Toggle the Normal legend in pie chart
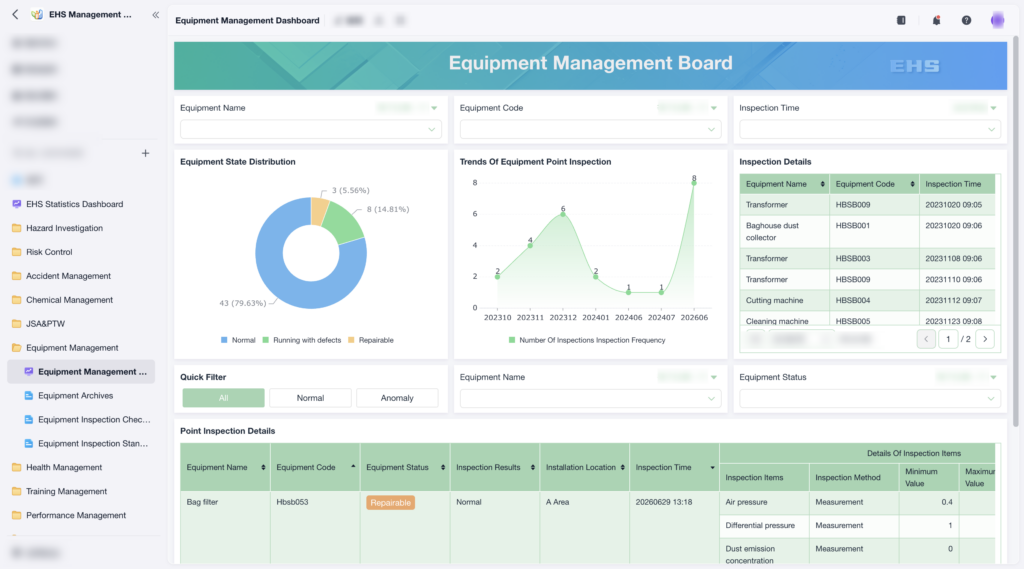 [238, 340]
